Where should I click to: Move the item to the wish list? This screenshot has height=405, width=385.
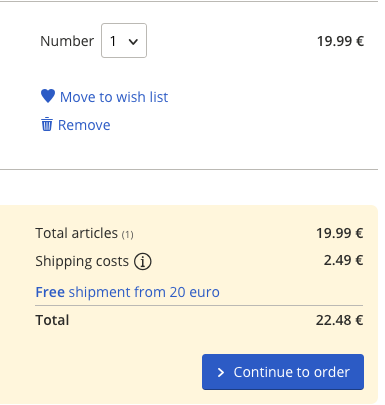pos(114,97)
